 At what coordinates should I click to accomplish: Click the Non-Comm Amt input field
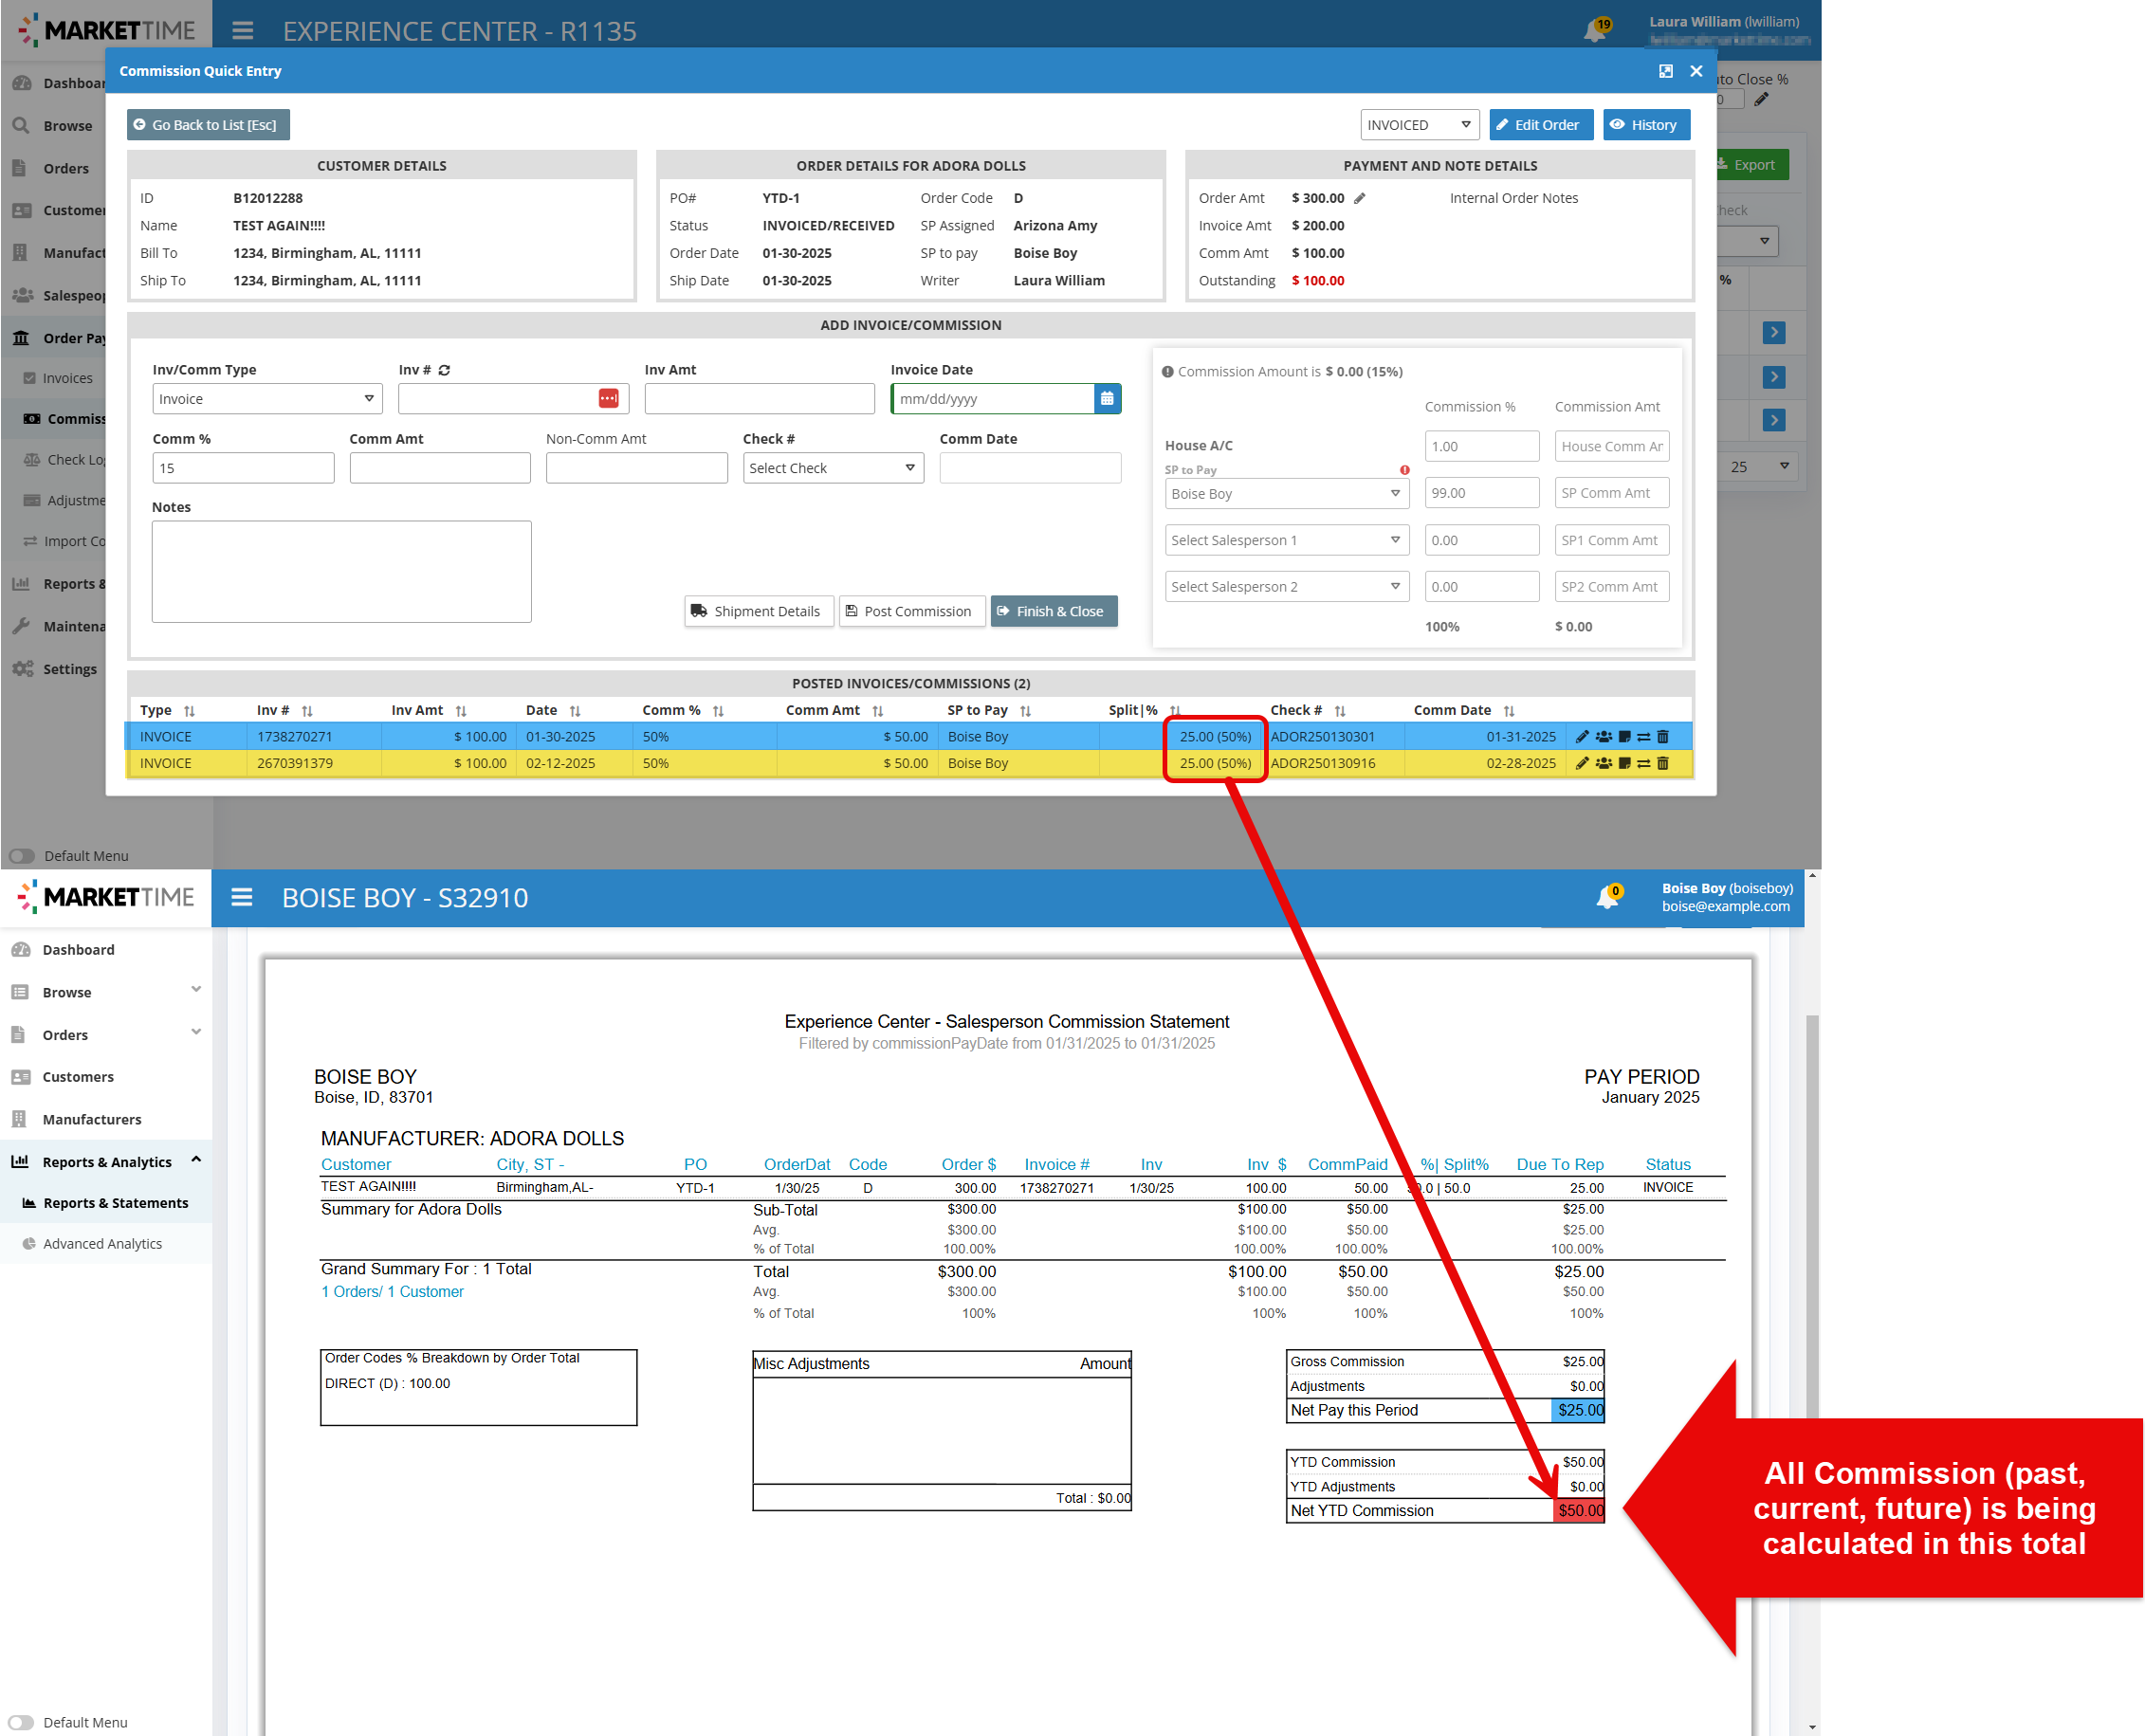637,468
